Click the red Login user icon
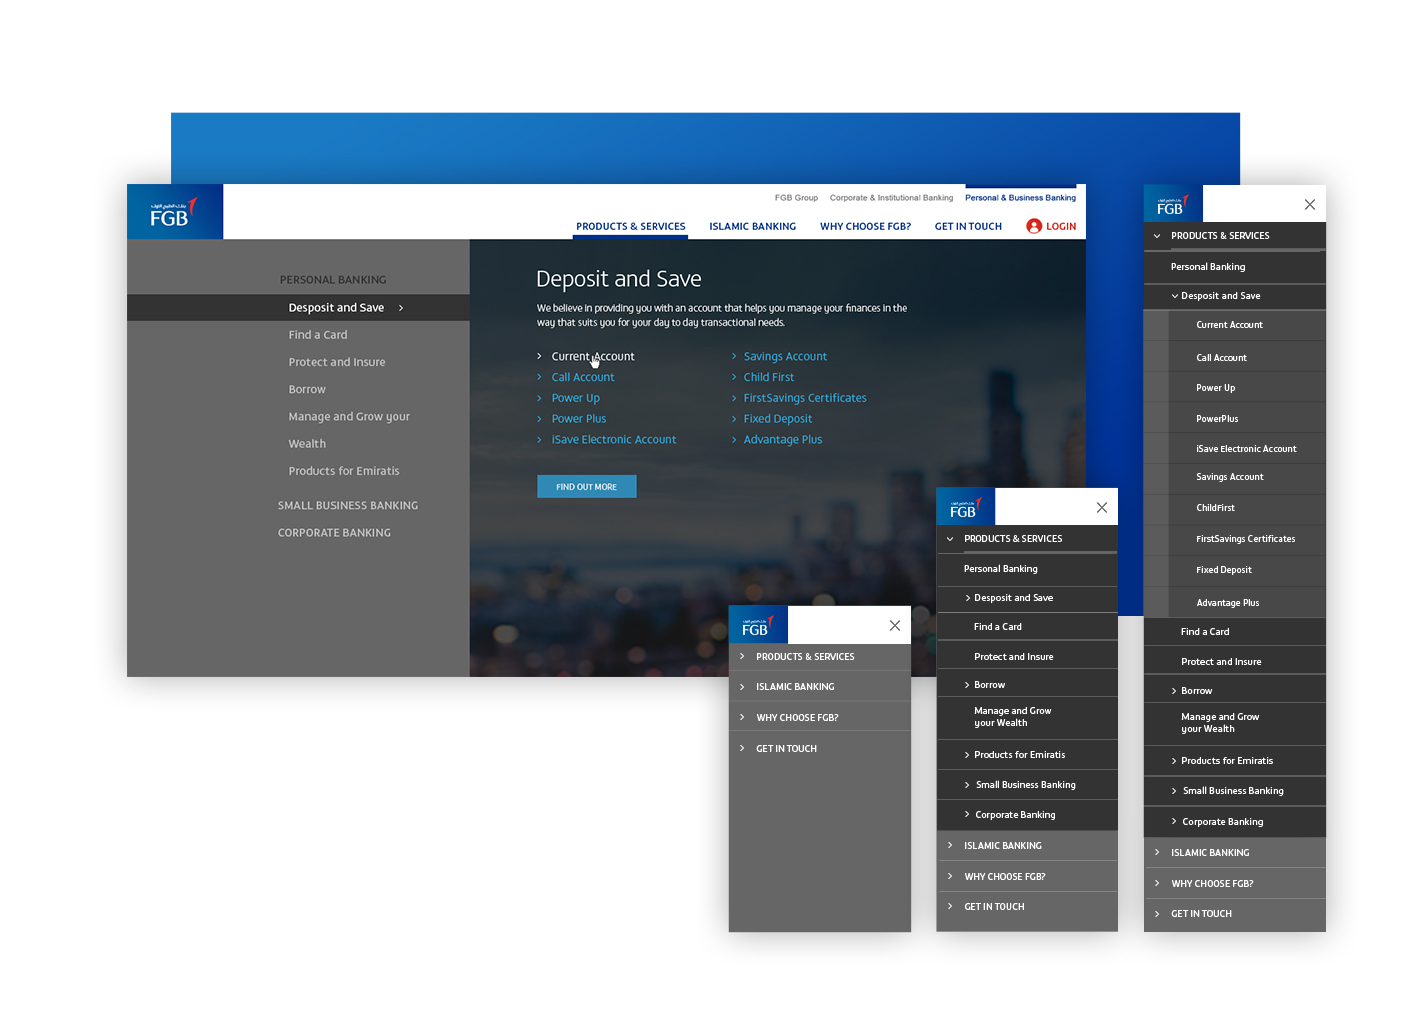Screen dimensions: 1426x1009 pos(1034,227)
